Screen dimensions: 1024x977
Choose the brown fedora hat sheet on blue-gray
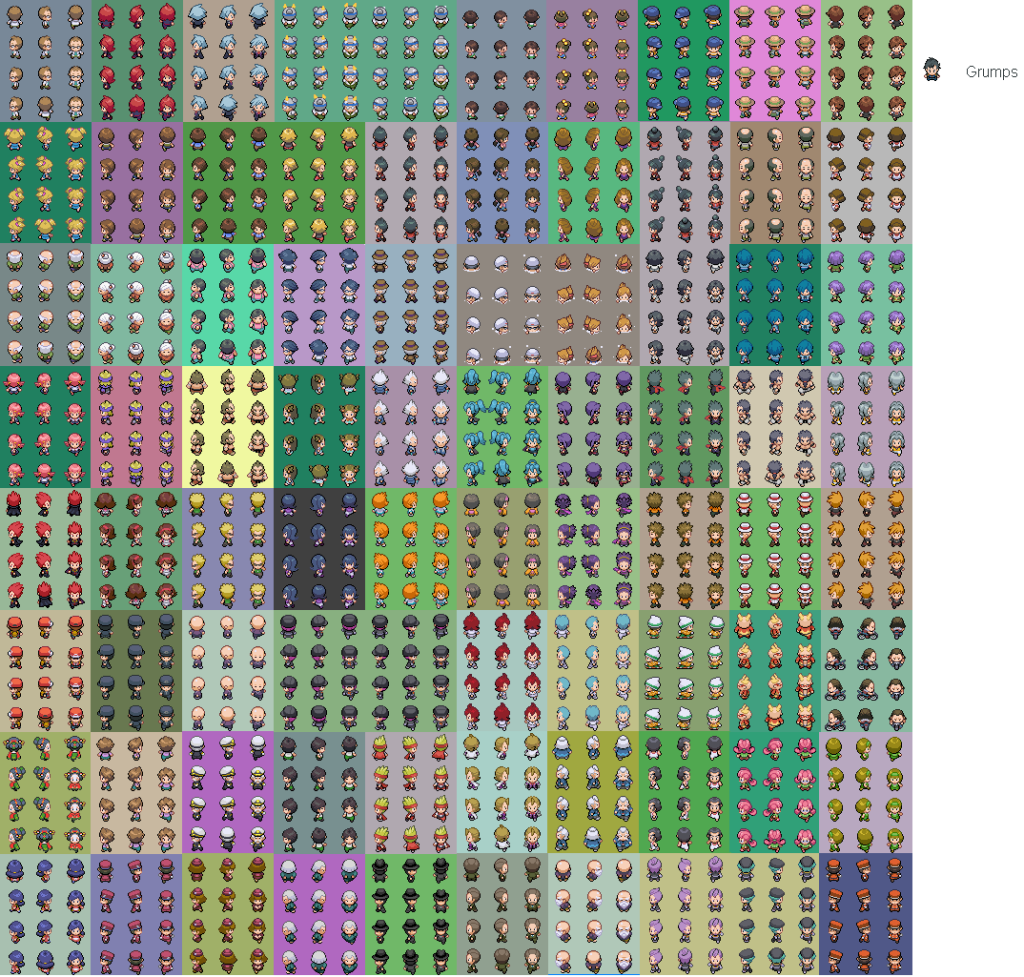(411, 305)
